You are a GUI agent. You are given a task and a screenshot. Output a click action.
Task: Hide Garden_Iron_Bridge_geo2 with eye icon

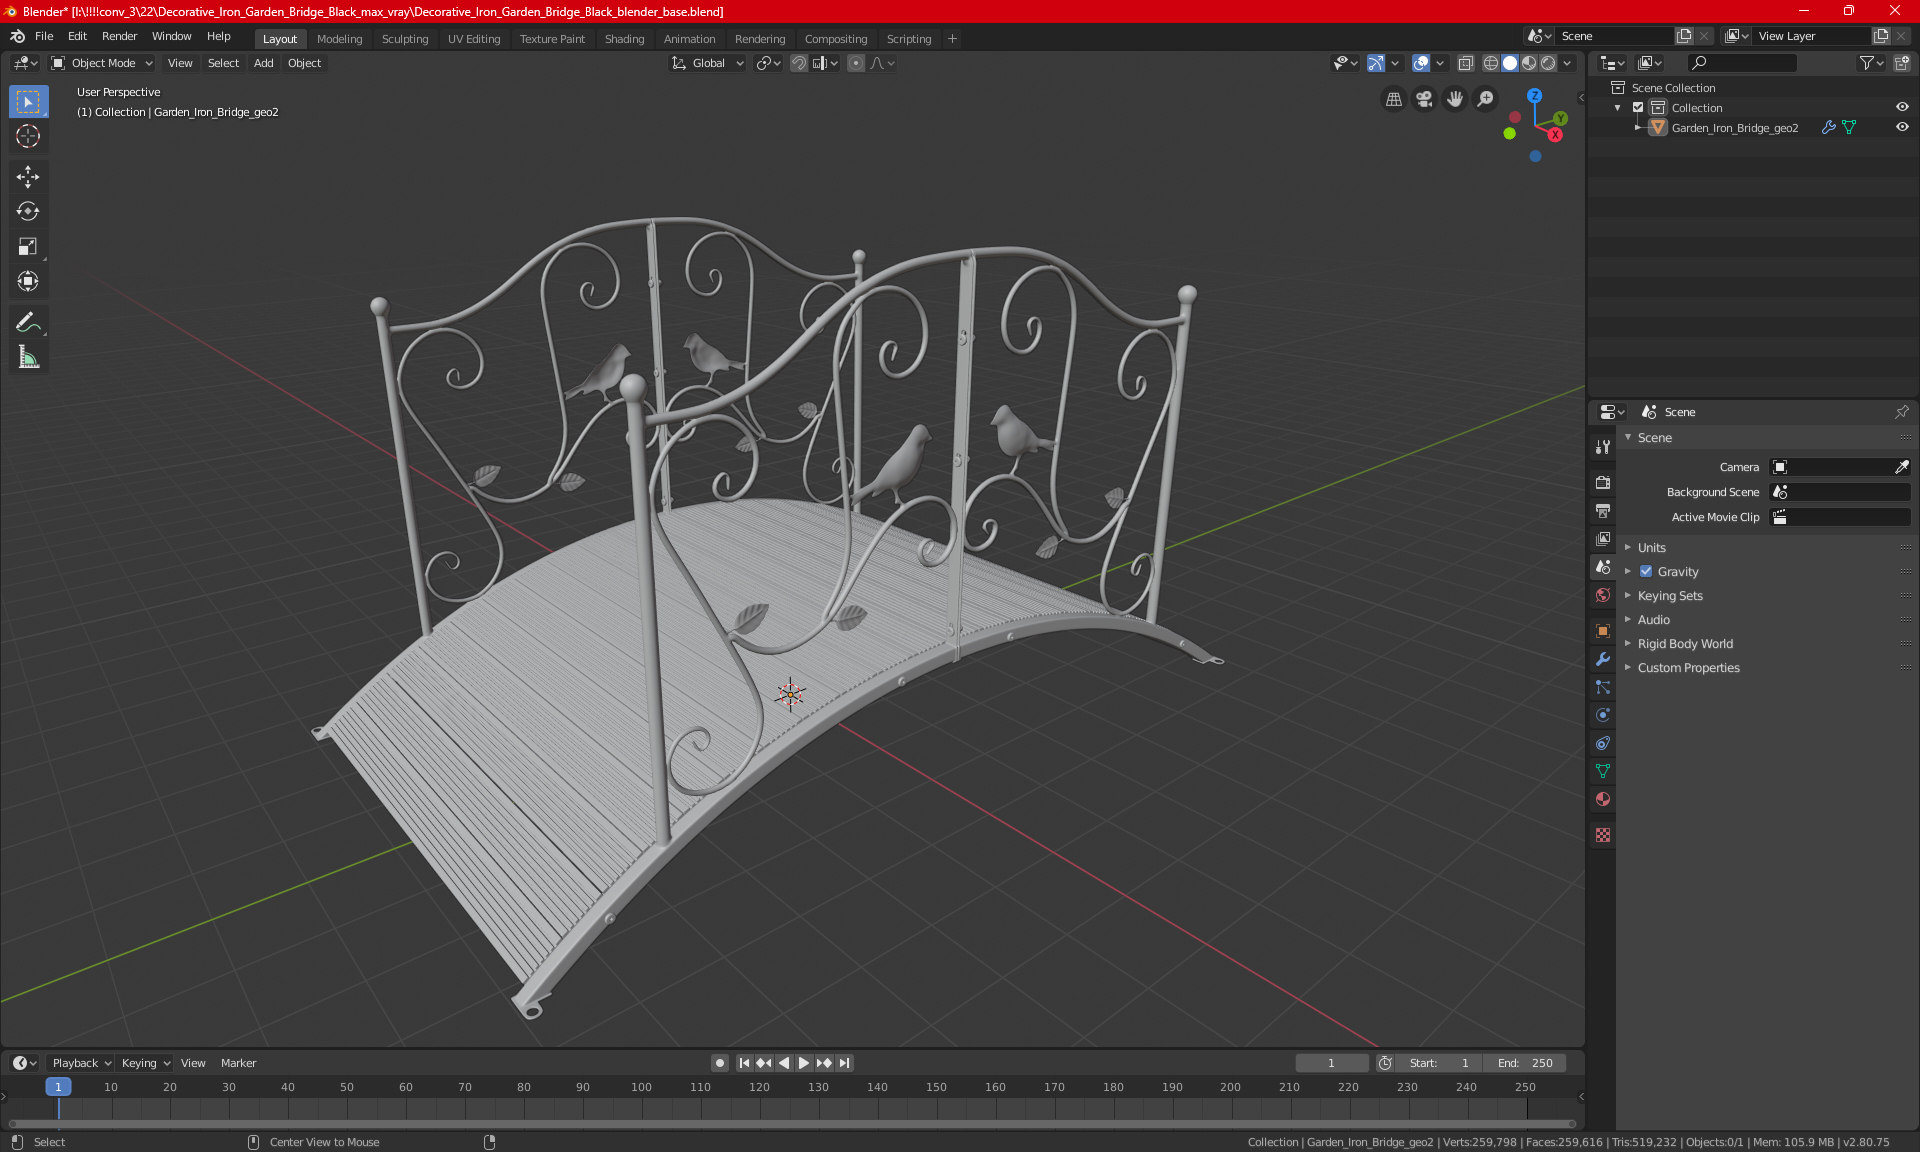[1902, 127]
